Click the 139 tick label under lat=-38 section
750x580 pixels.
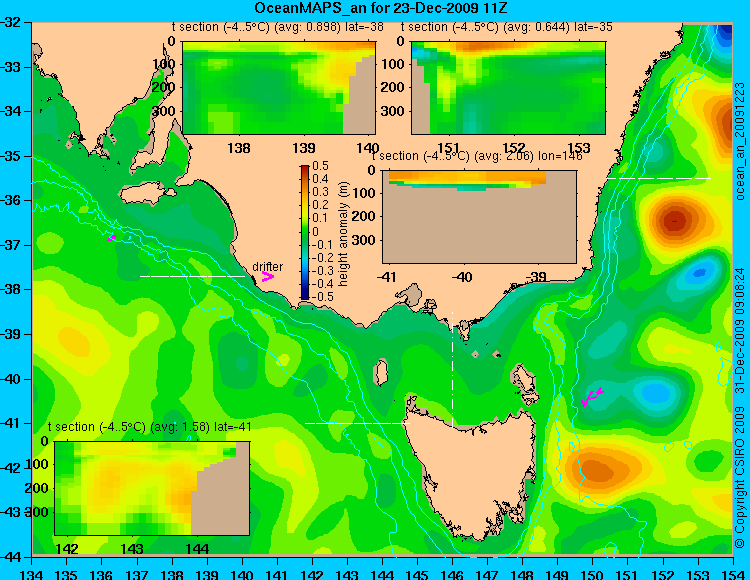click(304, 148)
